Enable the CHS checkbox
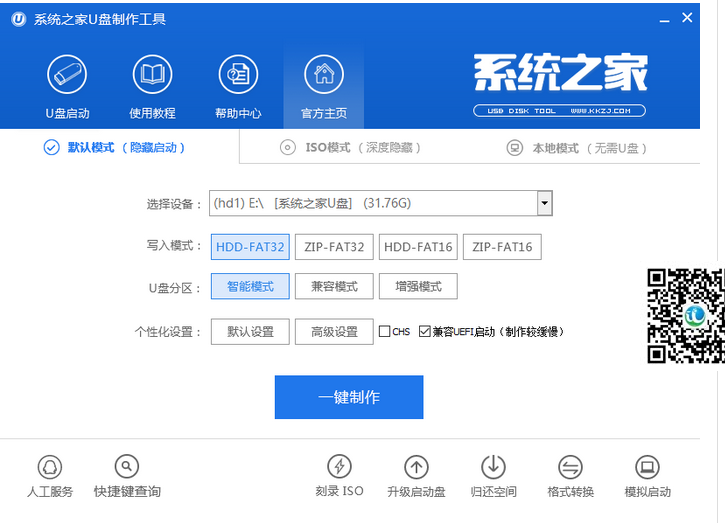The height and width of the screenshot is (523, 725). (385, 331)
